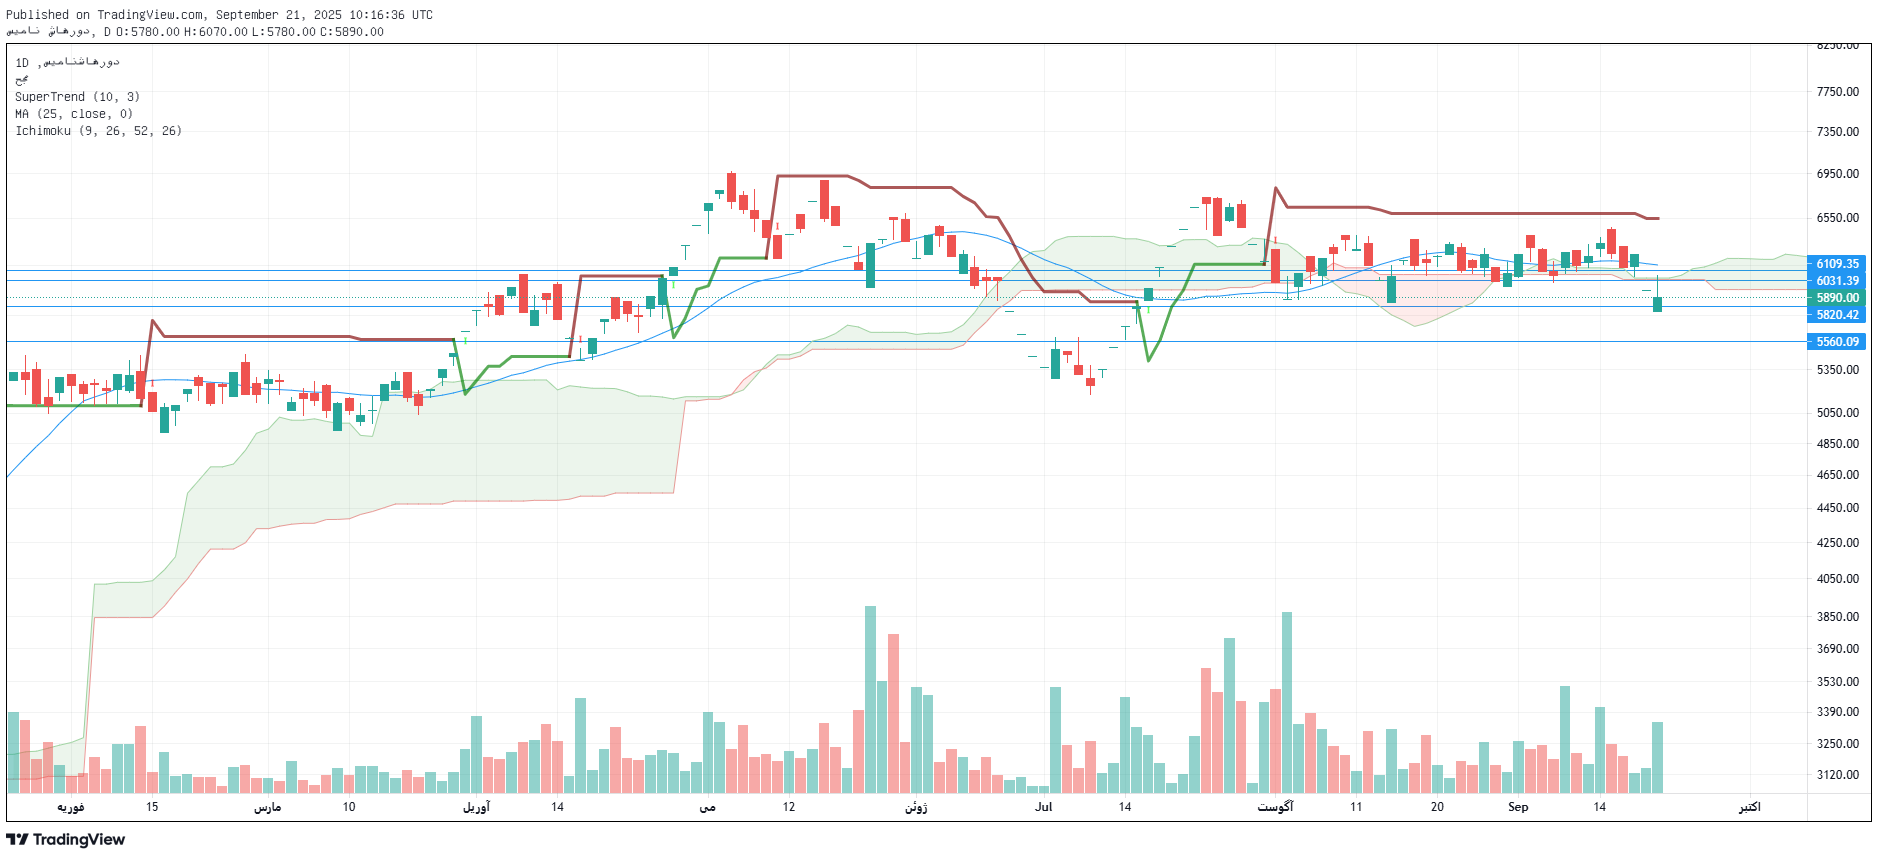The height and width of the screenshot is (858, 1878).
Task: Click the green 5890.00 current price label
Action: pyautogui.click(x=1837, y=298)
